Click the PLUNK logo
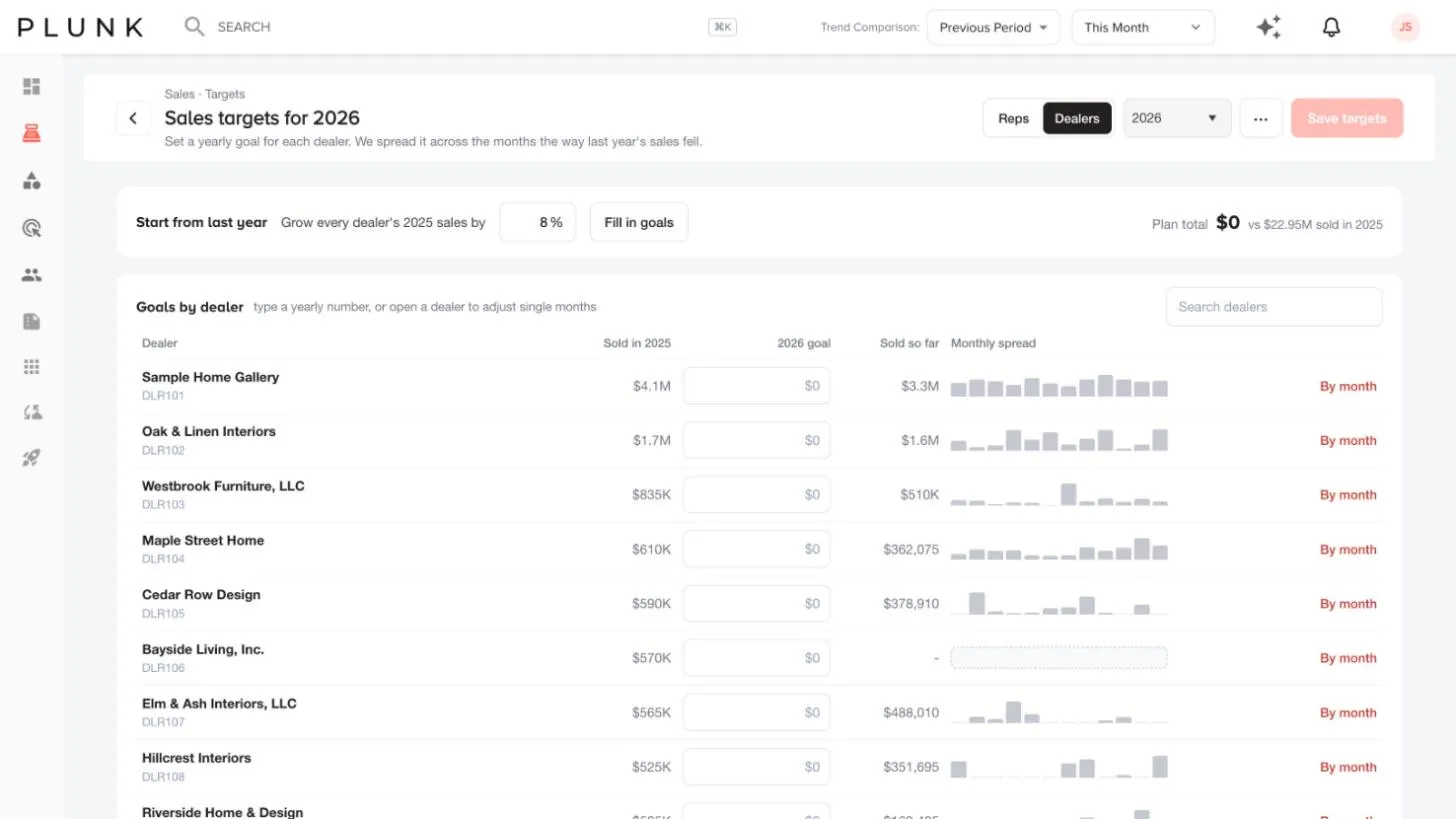 pos(80,27)
